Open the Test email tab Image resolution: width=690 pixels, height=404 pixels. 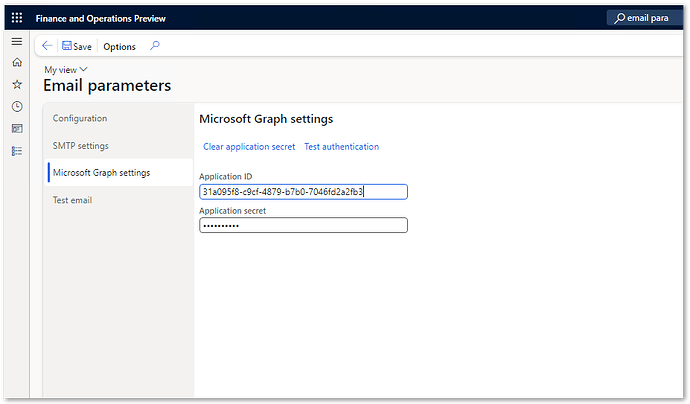pos(73,200)
